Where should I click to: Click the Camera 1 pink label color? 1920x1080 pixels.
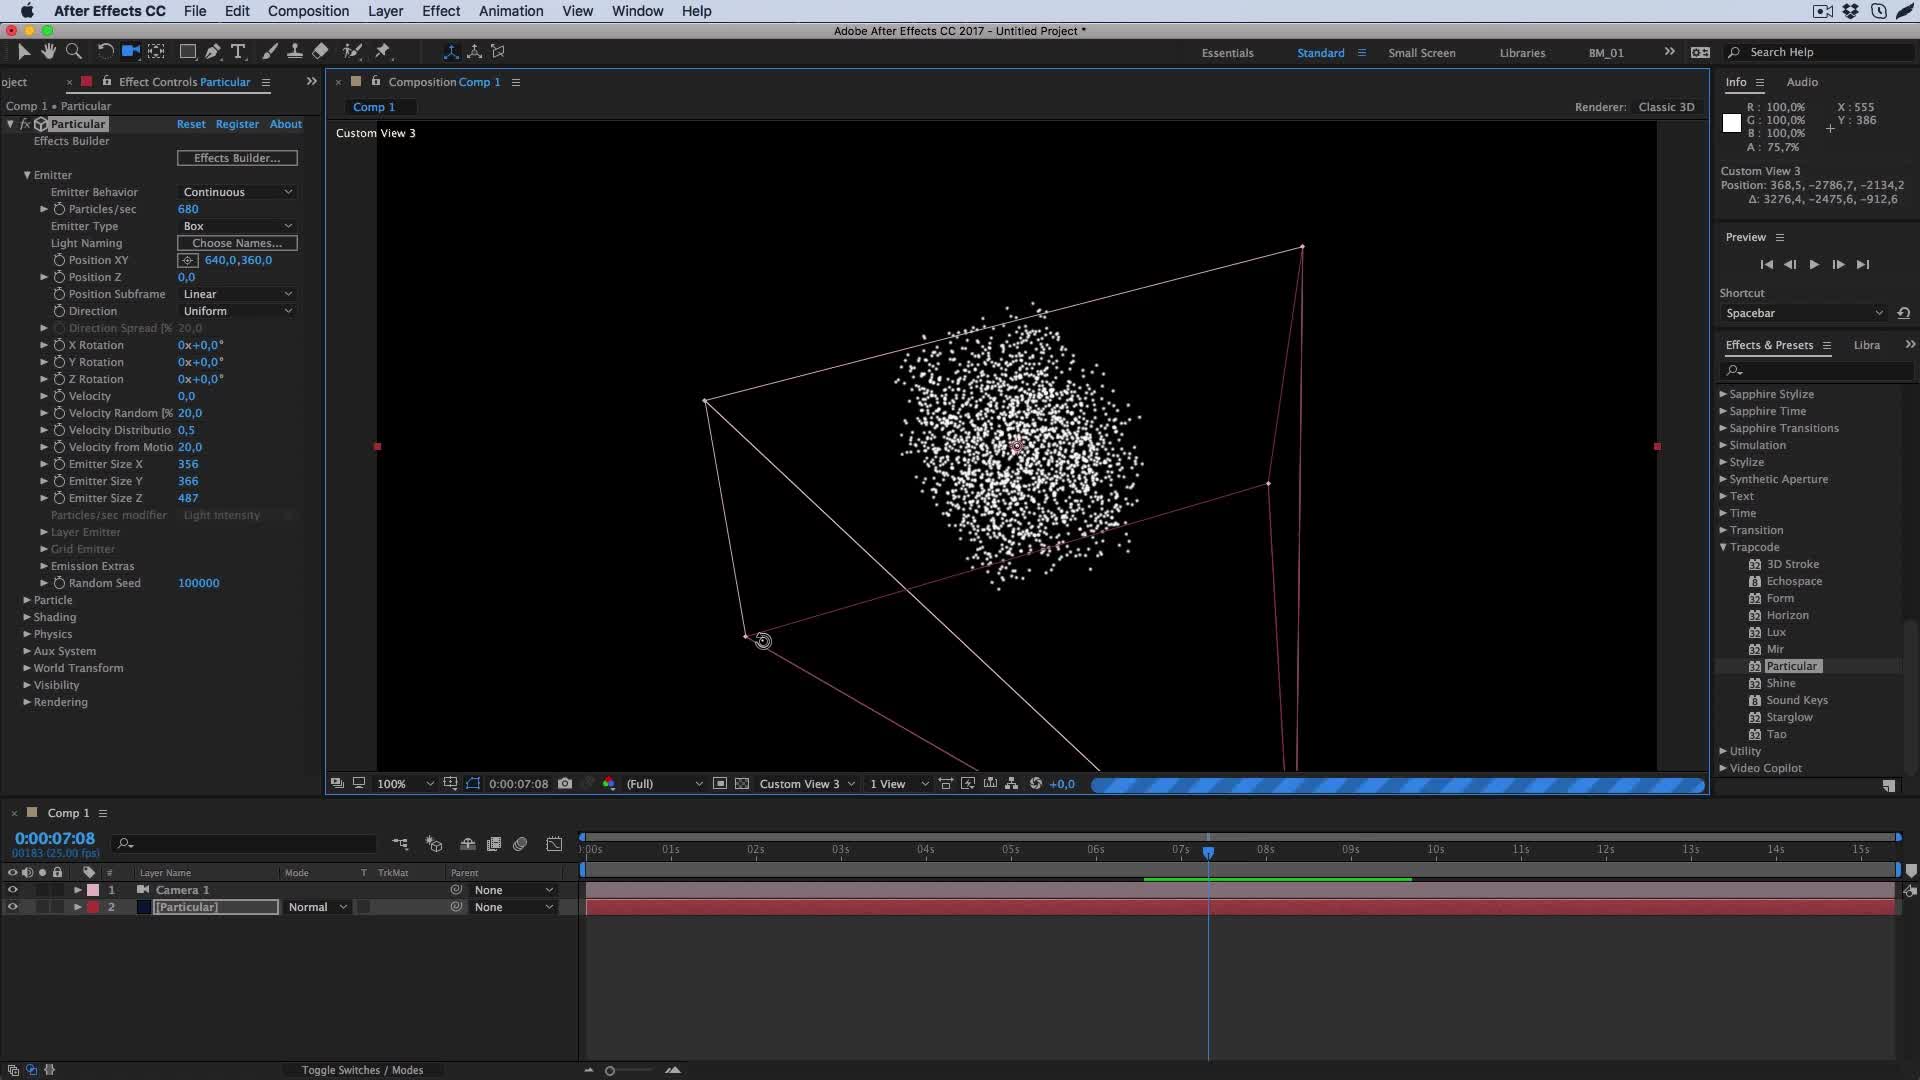93,890
